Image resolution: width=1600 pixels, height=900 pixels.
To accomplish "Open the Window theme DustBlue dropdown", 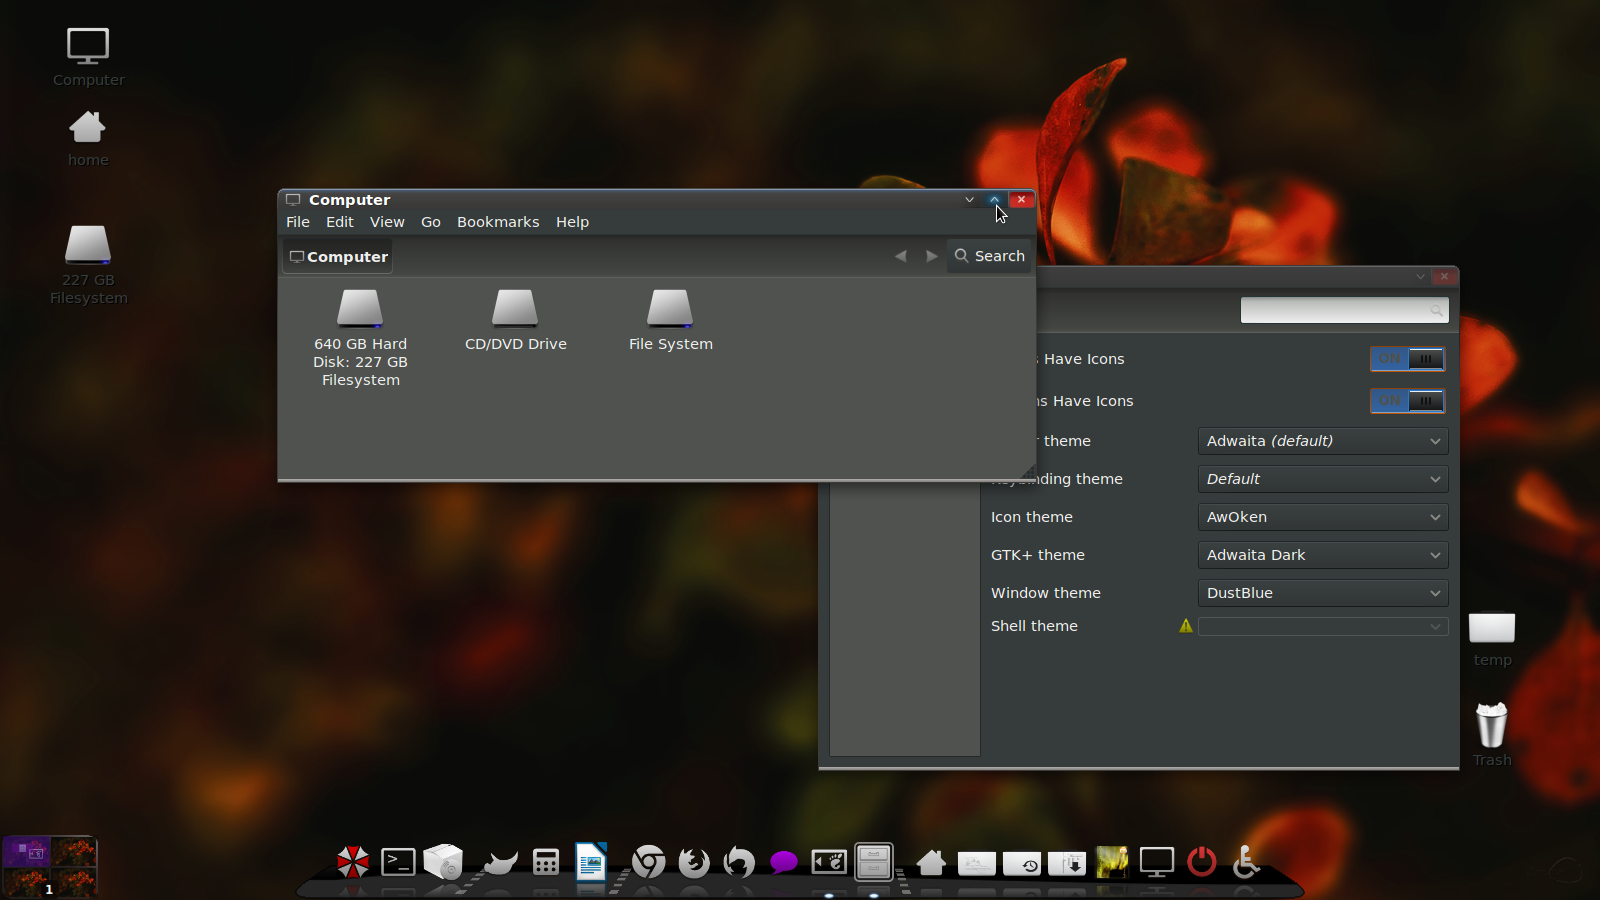I will (x=1323, y=593).
